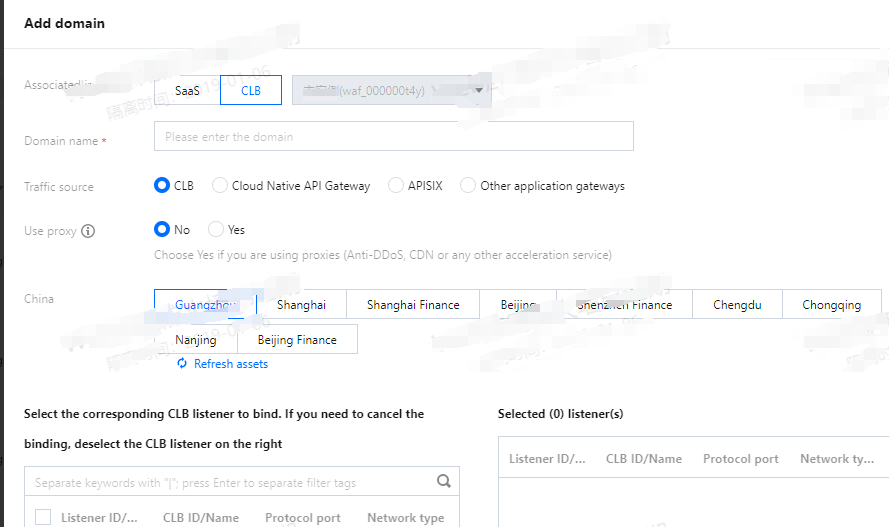Select the CLB instance type tab
889x527 pixels.
251,91
